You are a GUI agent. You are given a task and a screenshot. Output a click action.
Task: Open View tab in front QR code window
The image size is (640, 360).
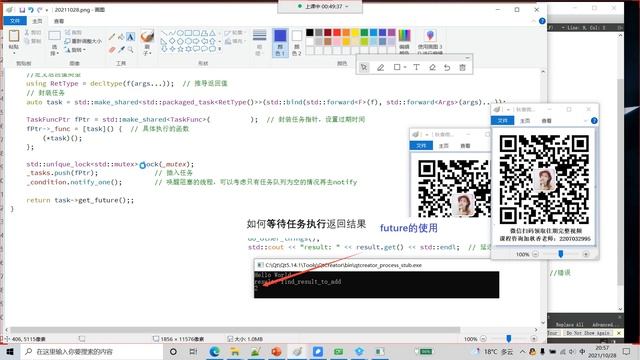tap(546, 120)
